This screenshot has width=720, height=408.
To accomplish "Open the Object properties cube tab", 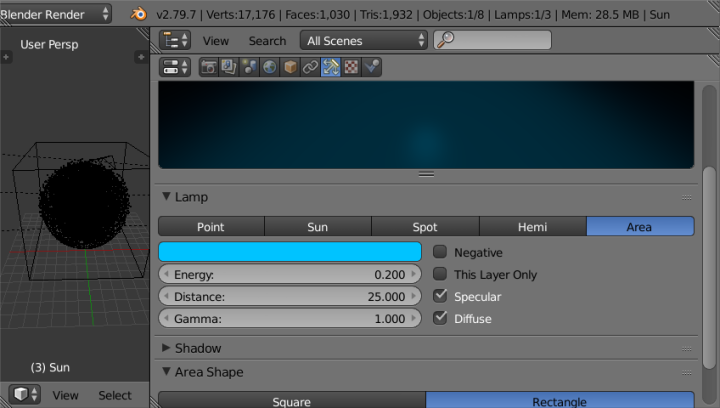I will (x=290, y=67).
